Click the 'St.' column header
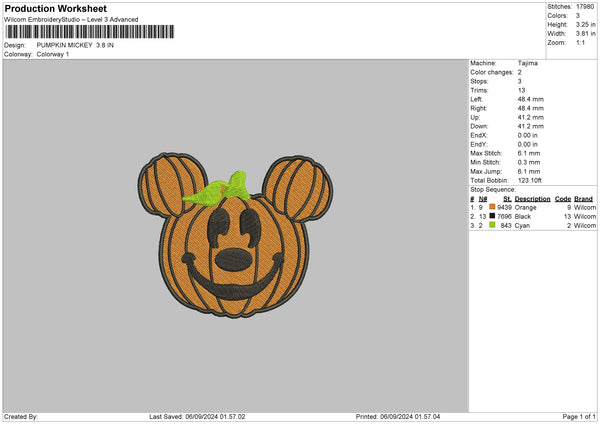Image resolution: width=600 pixels, height=424 pixels. coord(507,199)
